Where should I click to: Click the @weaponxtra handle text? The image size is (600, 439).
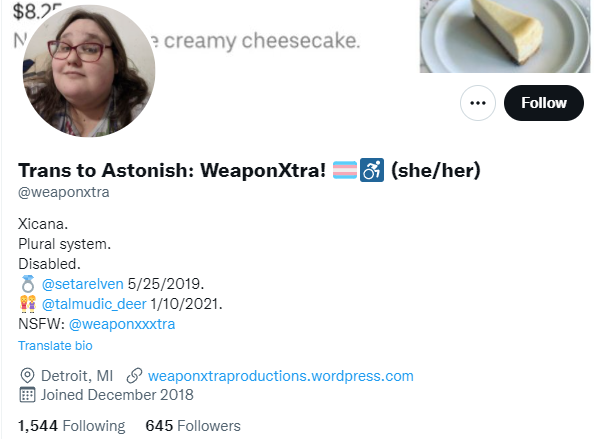[64, 192]
